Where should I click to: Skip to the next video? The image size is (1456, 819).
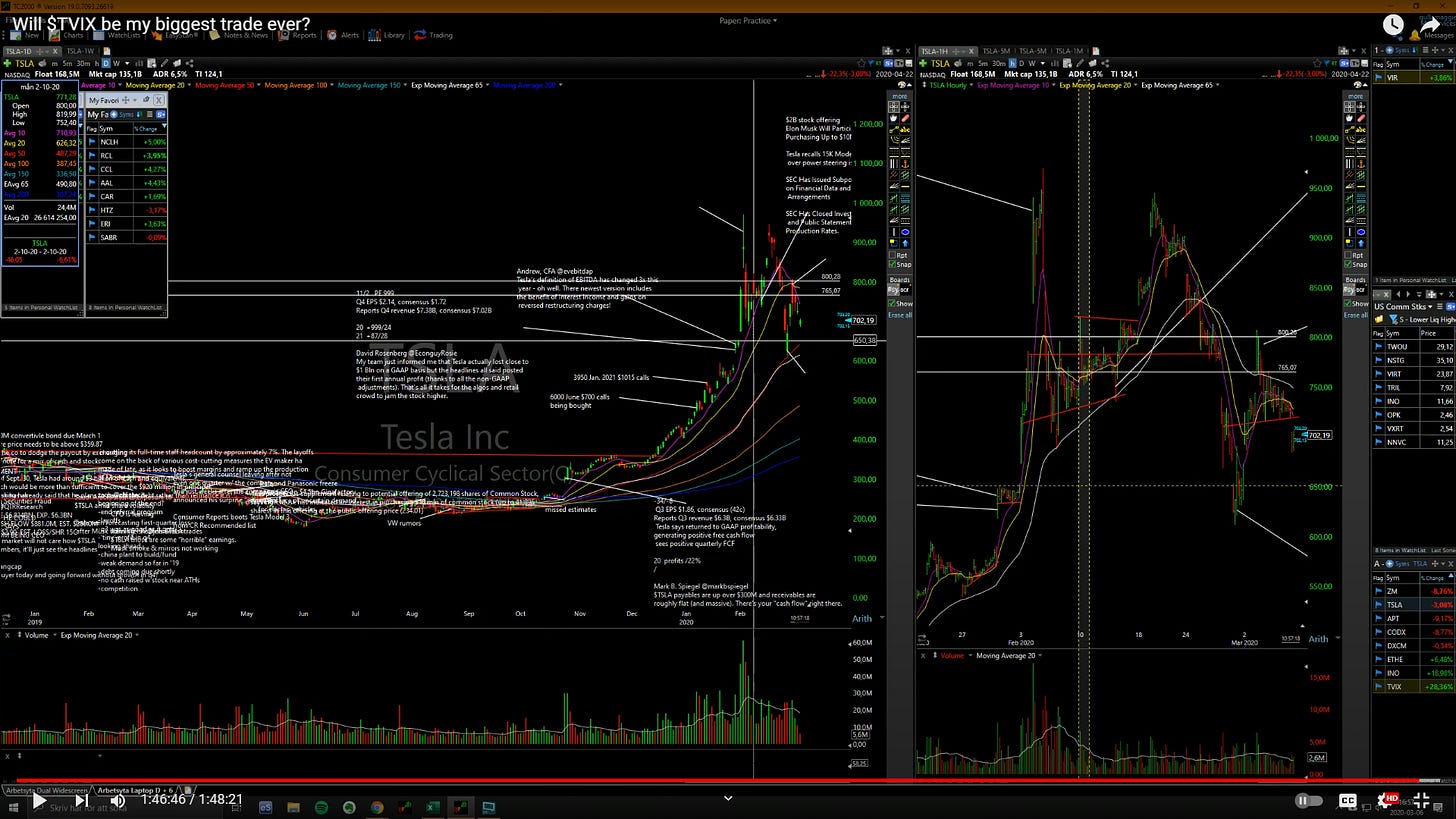82,800
